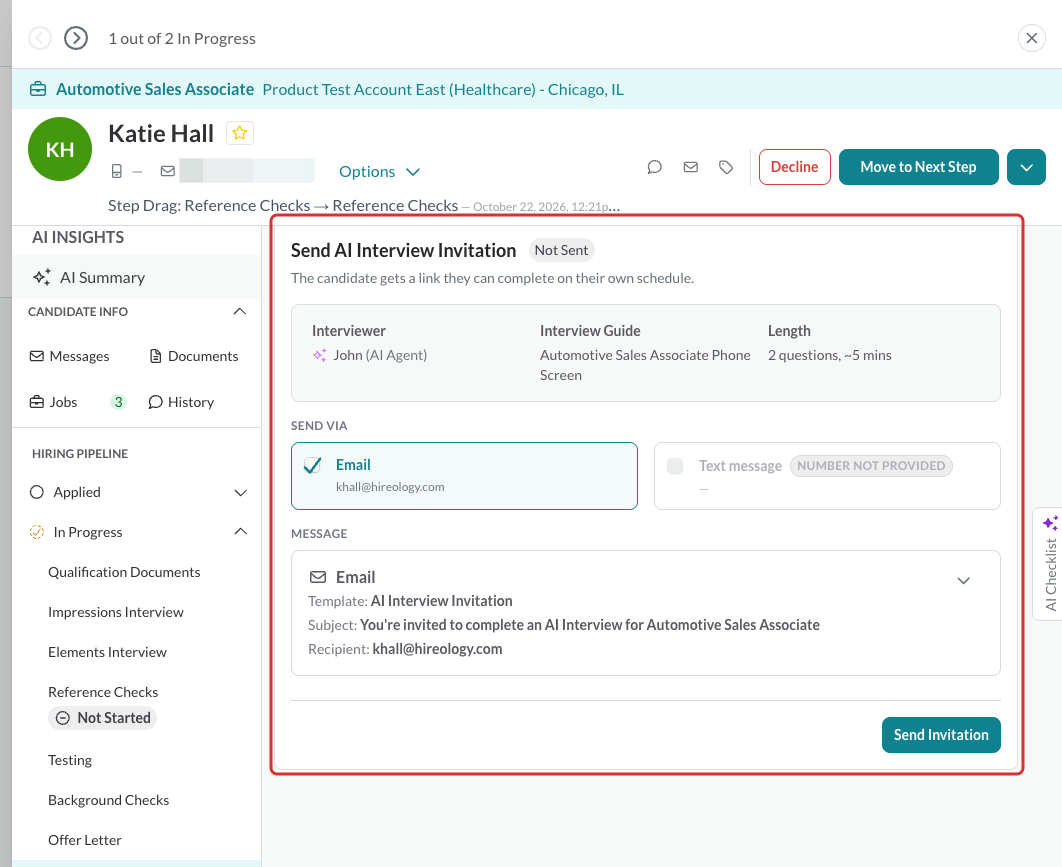Select Testing step
The image size is (1062, 867).
click(x=70, y=760)
